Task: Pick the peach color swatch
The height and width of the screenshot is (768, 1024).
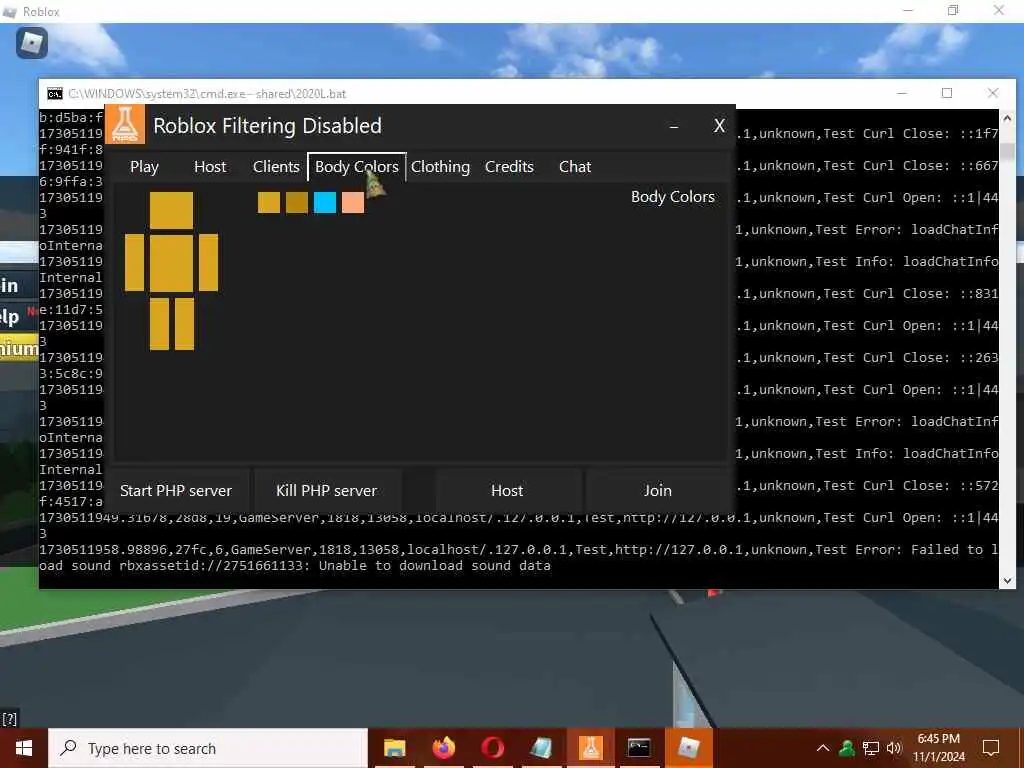Action: point(353,202)
